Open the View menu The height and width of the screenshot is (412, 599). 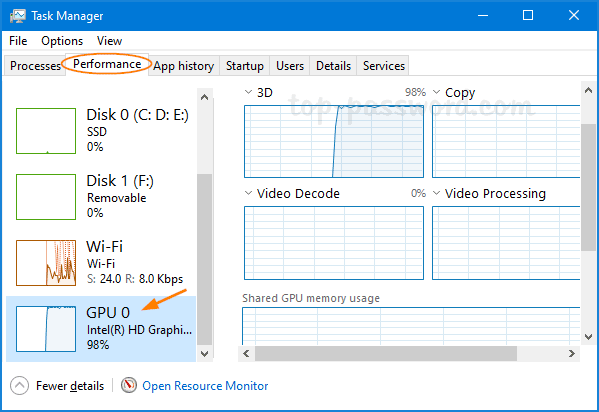109,41
